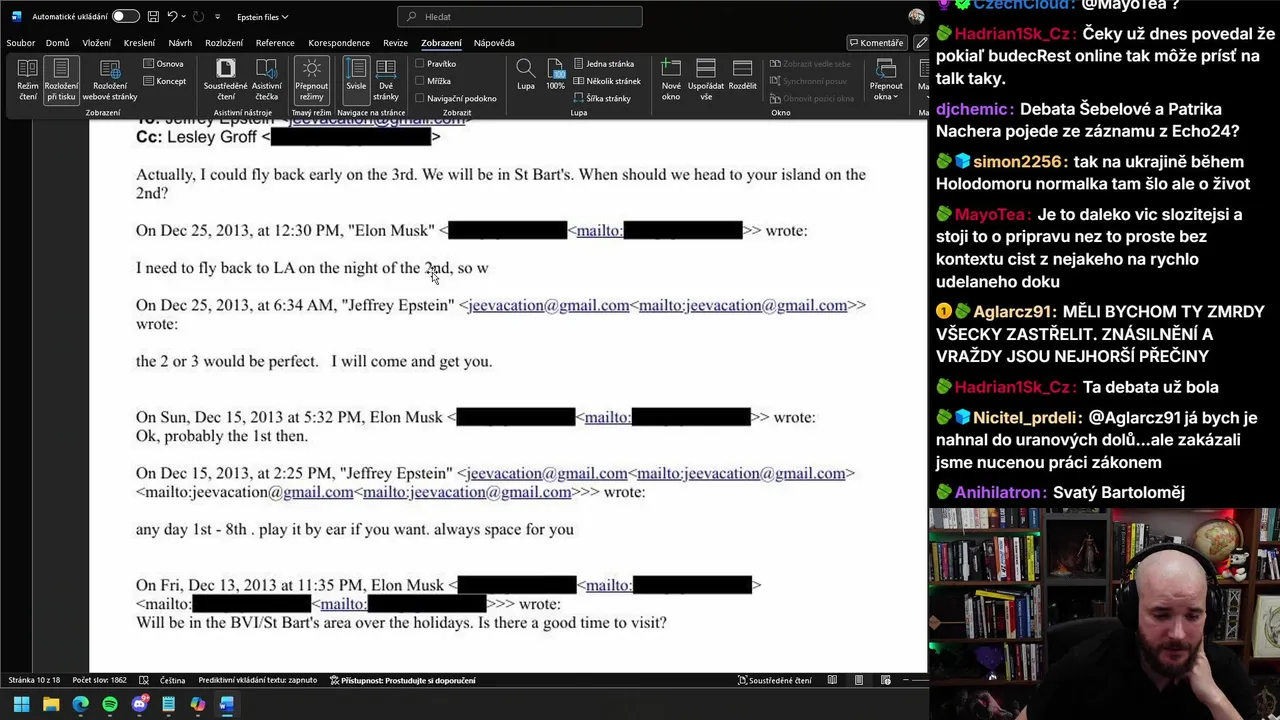Switch to Rozložení webové stránky view

coord(110,79)
